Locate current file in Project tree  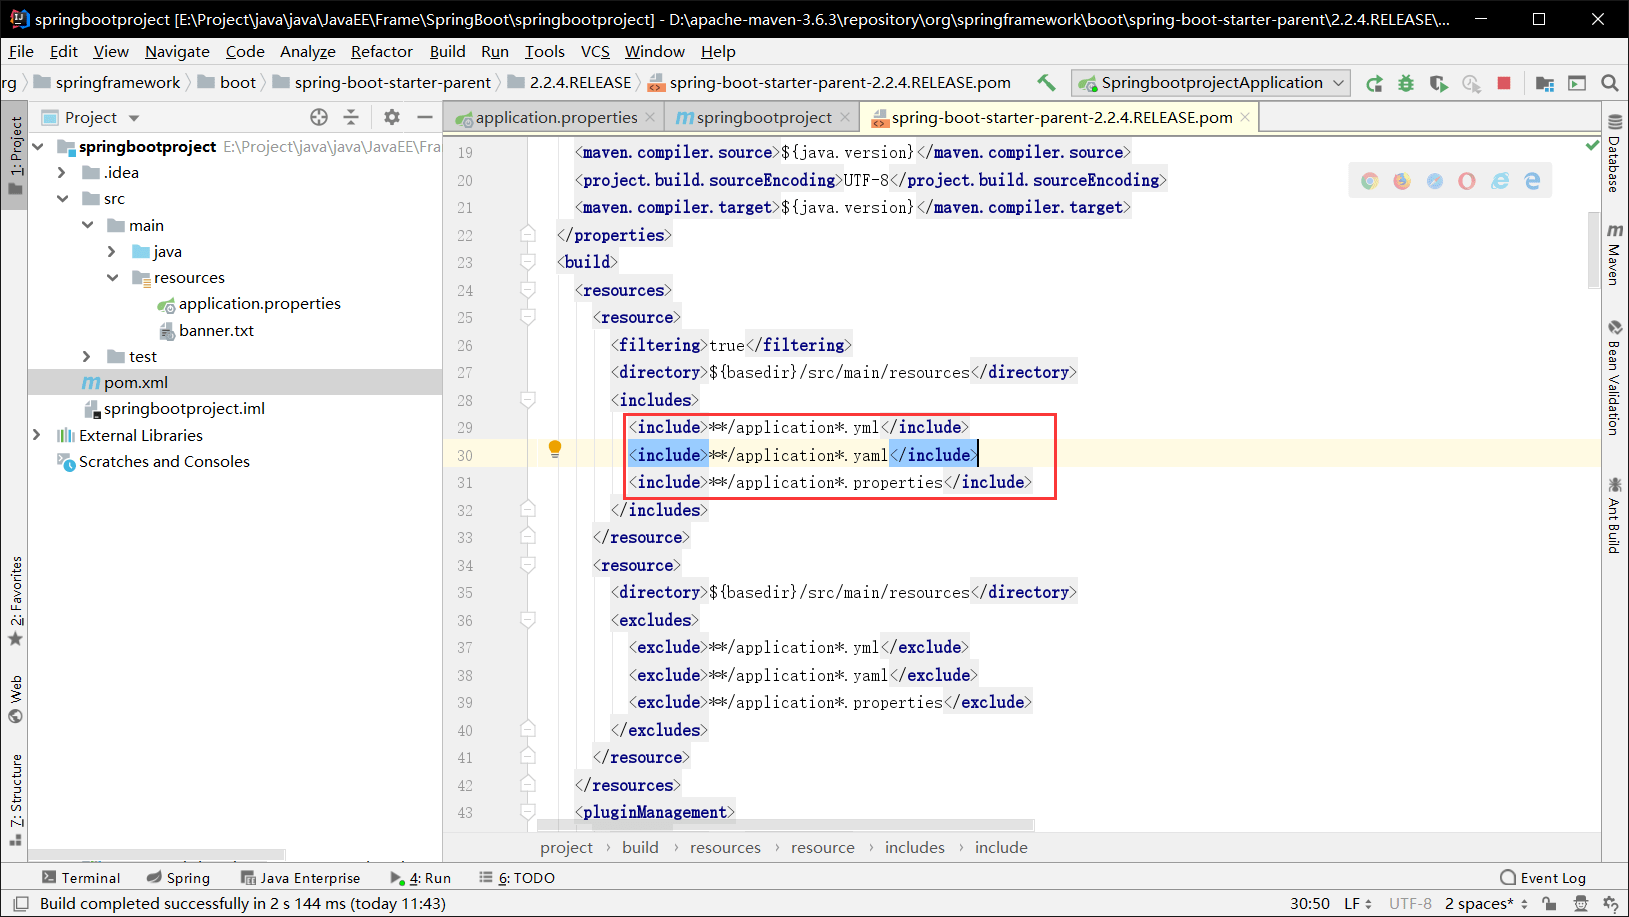[x=319, y=117]
